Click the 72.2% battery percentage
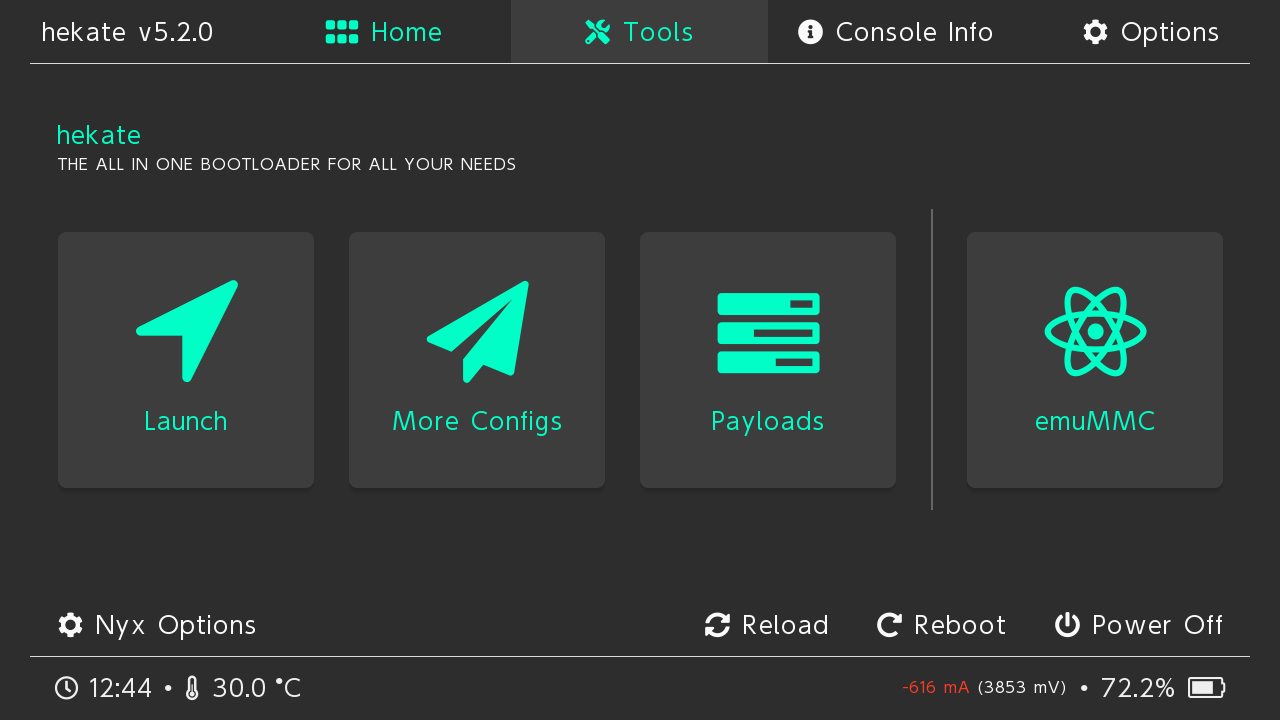 pyautogui.click(x=1137, y=688)
